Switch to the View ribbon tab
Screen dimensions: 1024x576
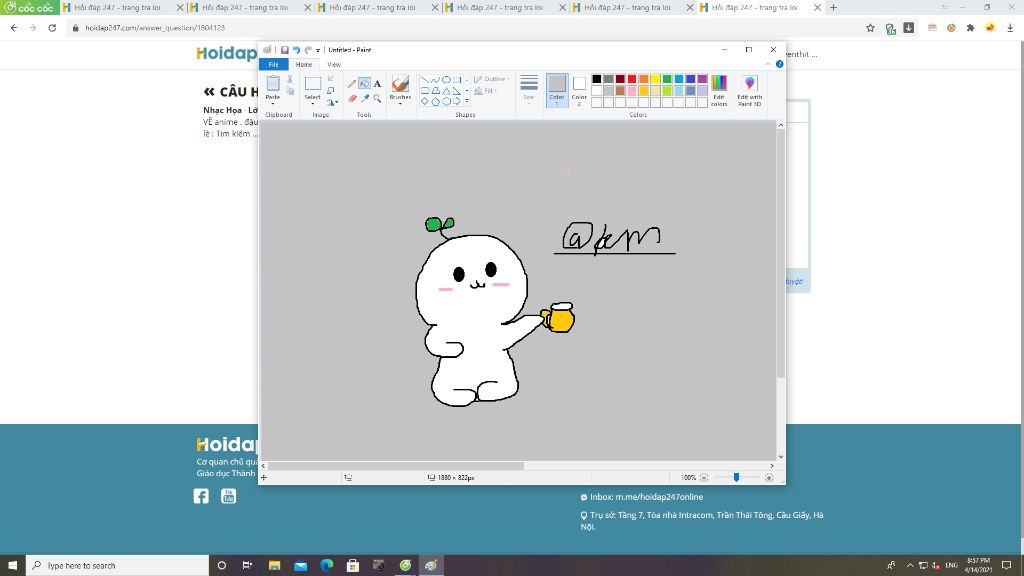pos(334,64)
